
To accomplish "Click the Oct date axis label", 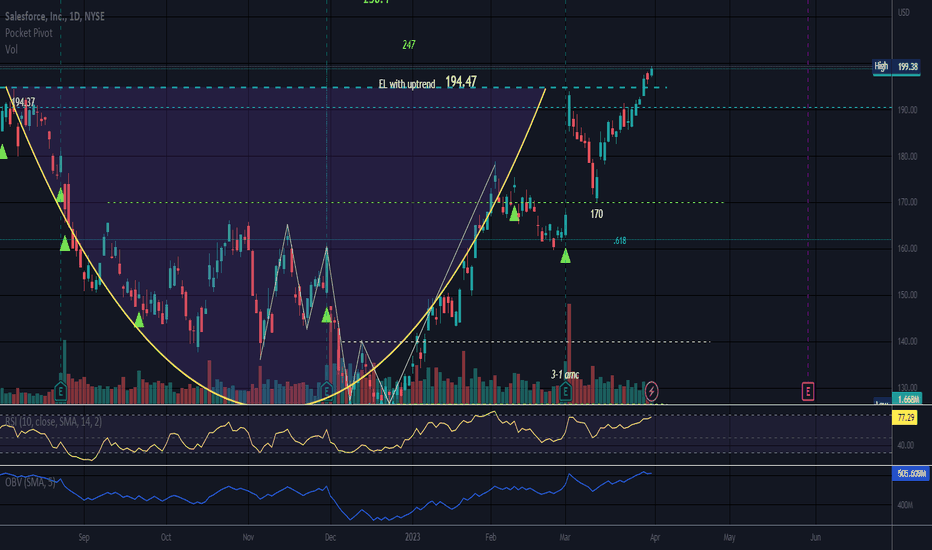I will [166, 537].
